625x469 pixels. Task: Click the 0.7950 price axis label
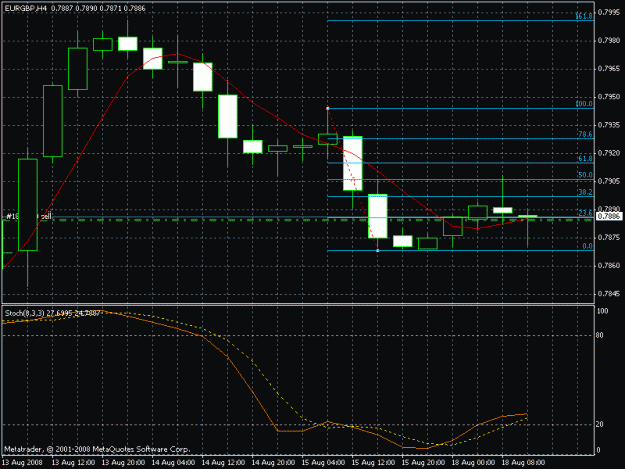[609, 97]
